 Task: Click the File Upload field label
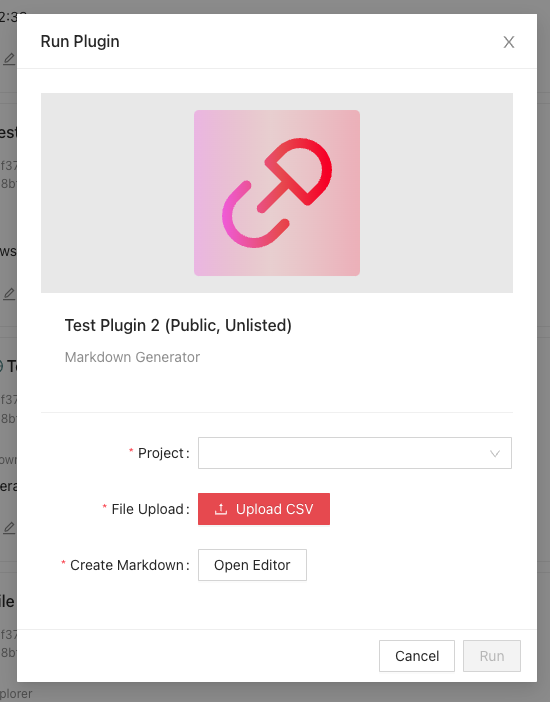147,509
